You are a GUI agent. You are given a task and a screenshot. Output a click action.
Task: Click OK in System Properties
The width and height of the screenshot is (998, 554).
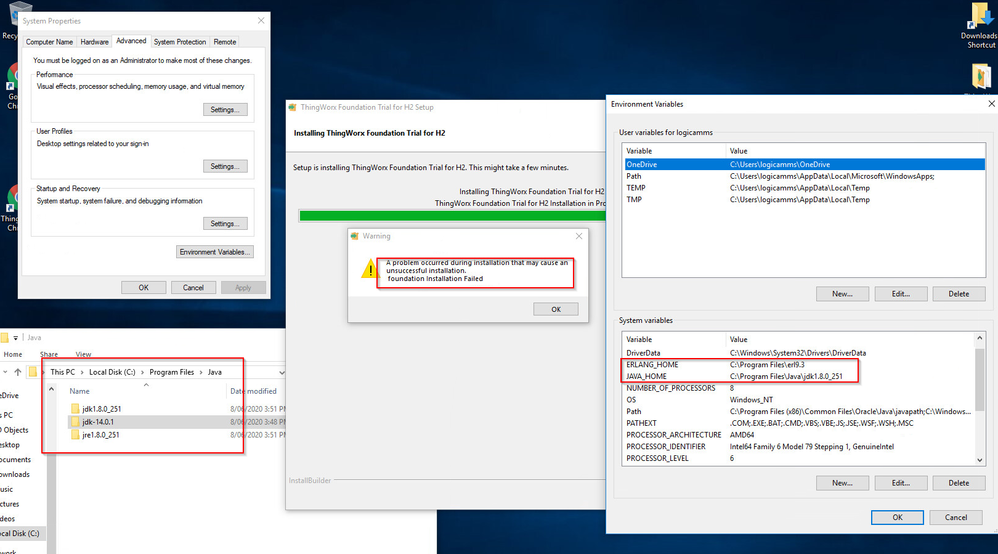point(144,288)
